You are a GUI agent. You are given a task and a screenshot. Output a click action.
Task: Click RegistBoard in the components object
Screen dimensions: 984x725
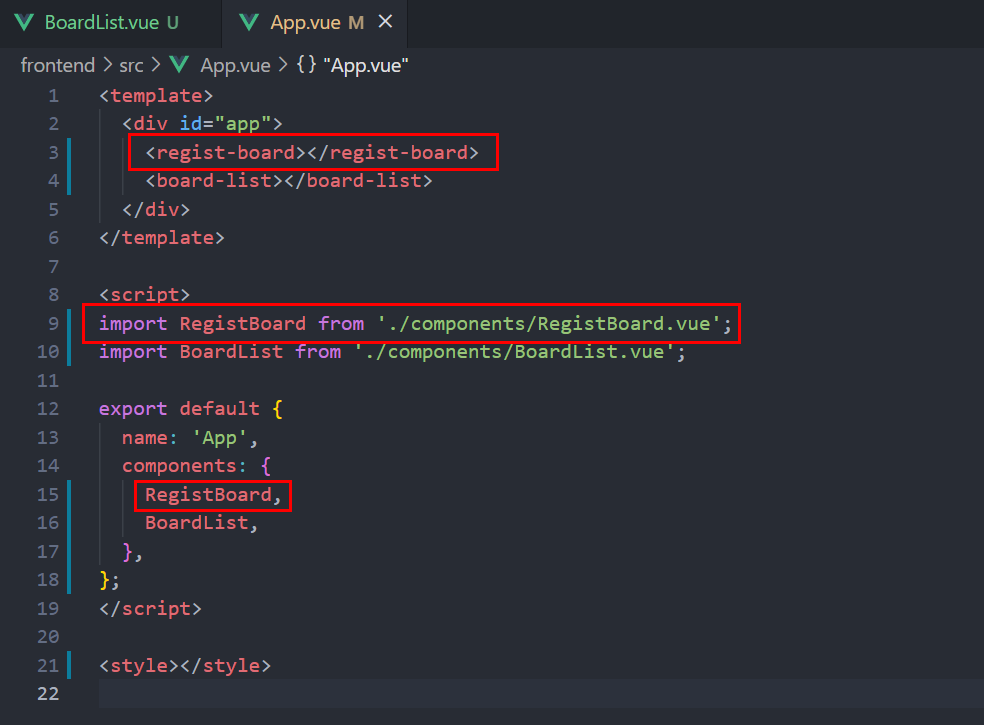click(x=208, y=495)
